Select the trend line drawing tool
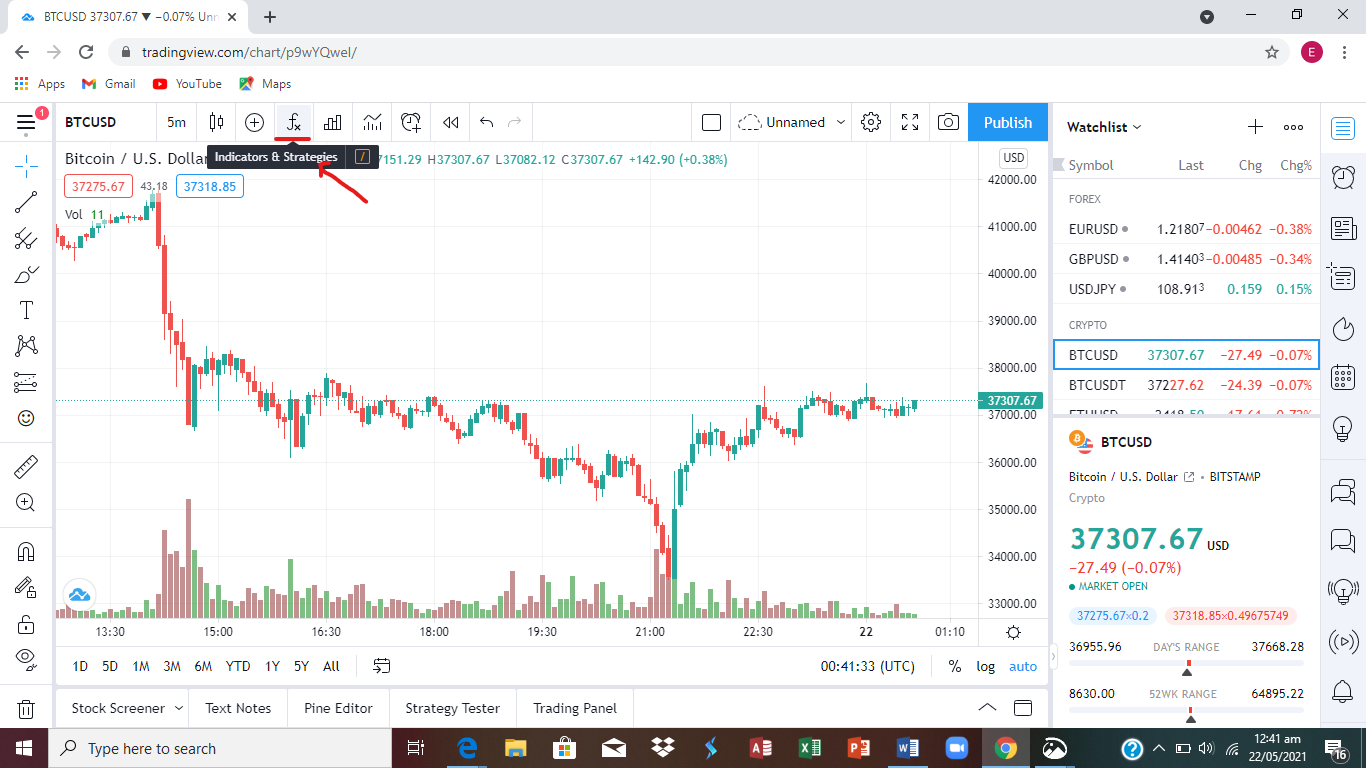The image size is (1366, 768). pyautogui.click(x=26, y=202)
